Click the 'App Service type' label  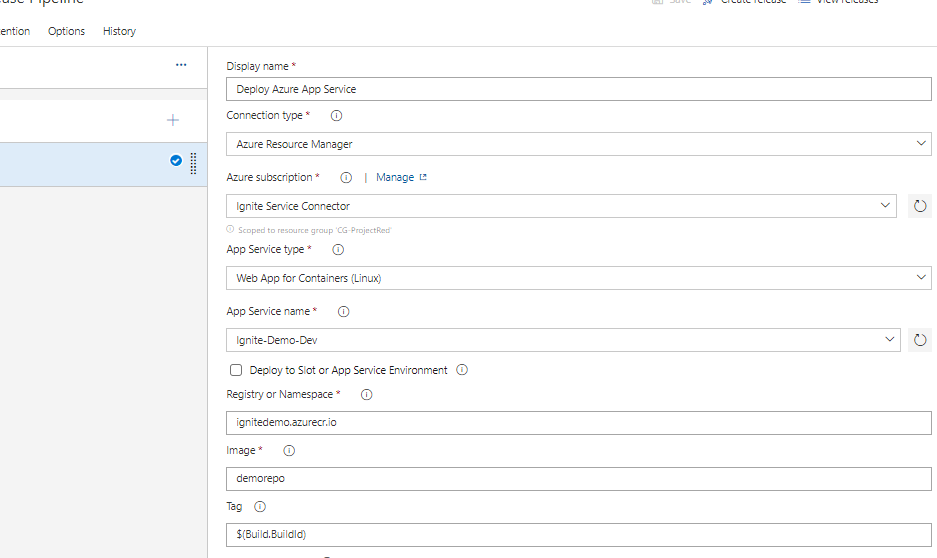265,249
